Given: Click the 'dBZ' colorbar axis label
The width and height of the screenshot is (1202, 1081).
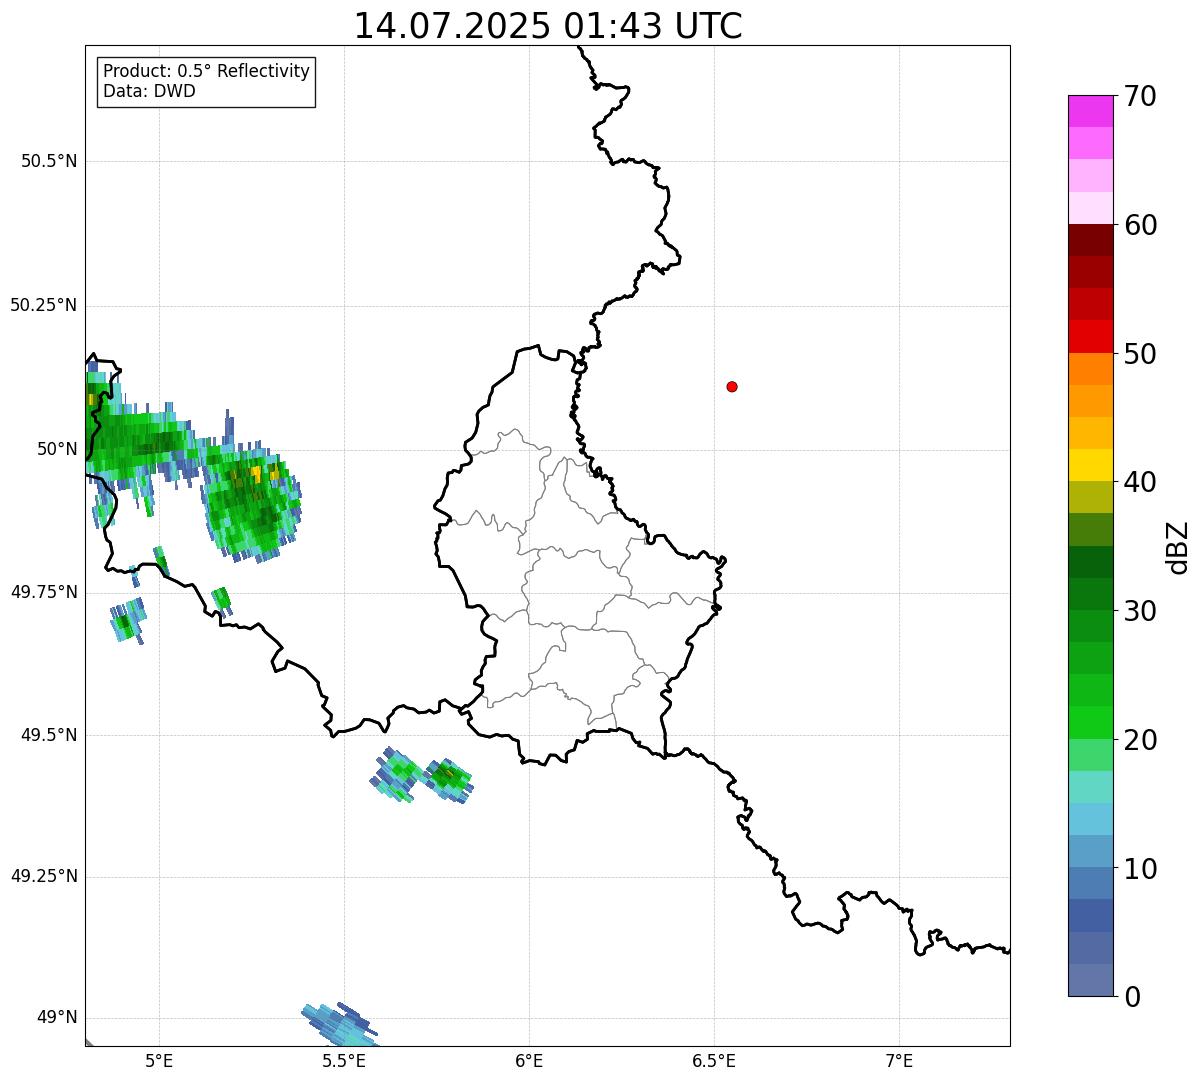Looking at the screenshot, I should pyautogui.click(x=1178, y=547).
